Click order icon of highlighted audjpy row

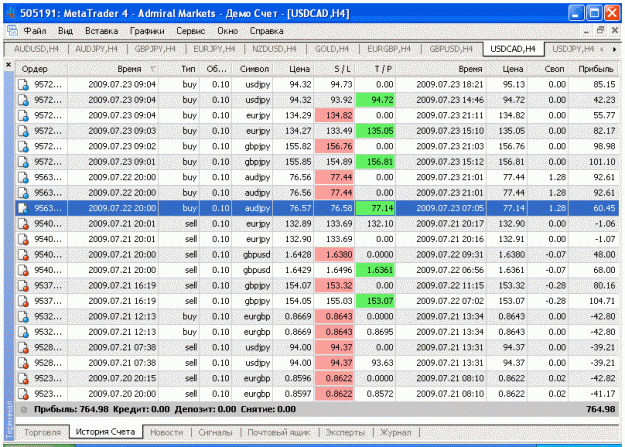pyautogui.click(x=24, y=208)
